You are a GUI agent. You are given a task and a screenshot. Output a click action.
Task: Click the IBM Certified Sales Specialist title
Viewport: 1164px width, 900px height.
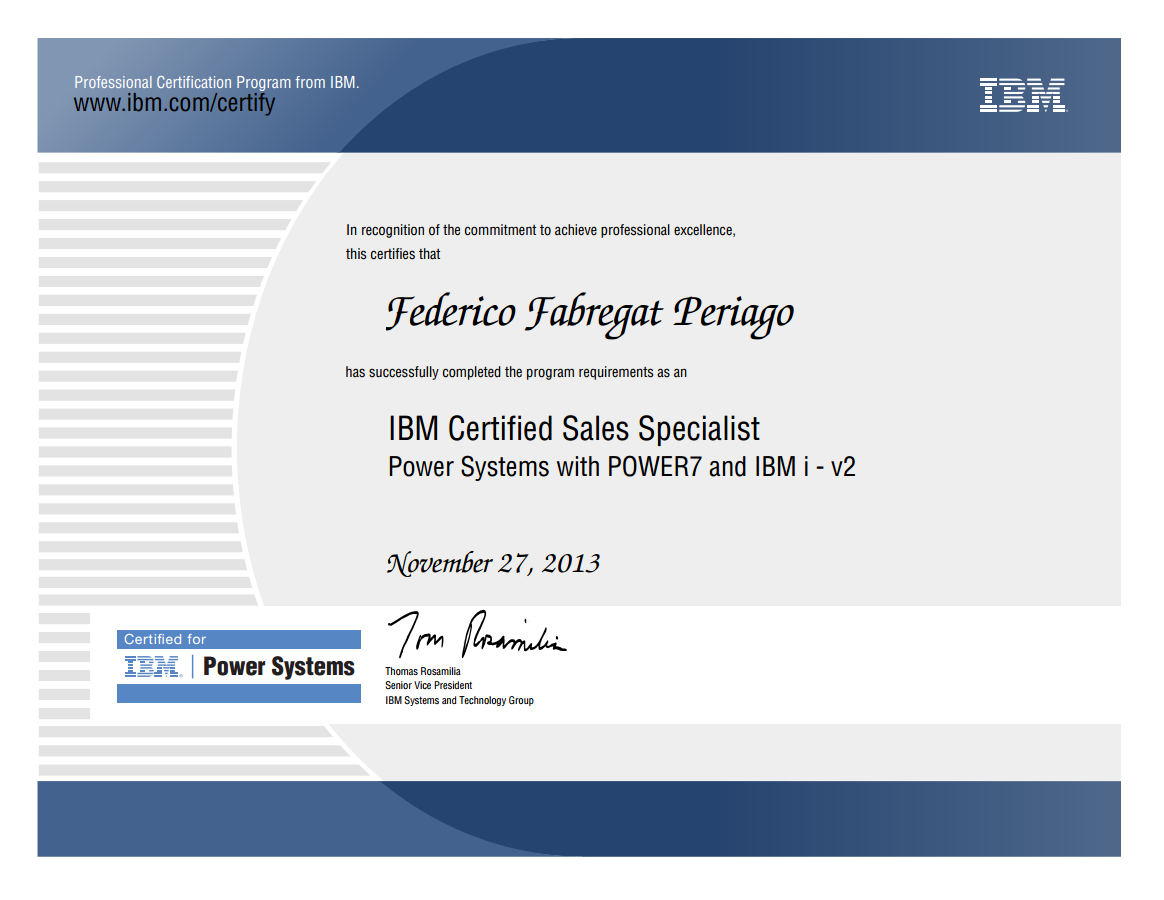click(x=573, y=429)
